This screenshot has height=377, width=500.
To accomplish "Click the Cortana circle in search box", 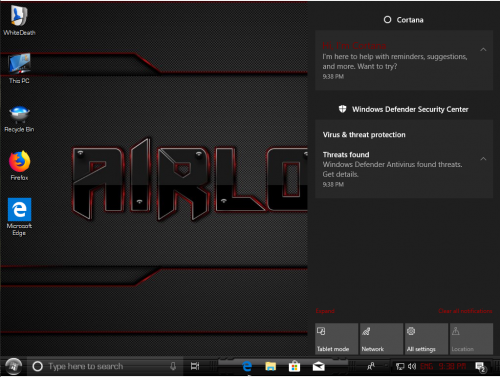I will 37,366.
